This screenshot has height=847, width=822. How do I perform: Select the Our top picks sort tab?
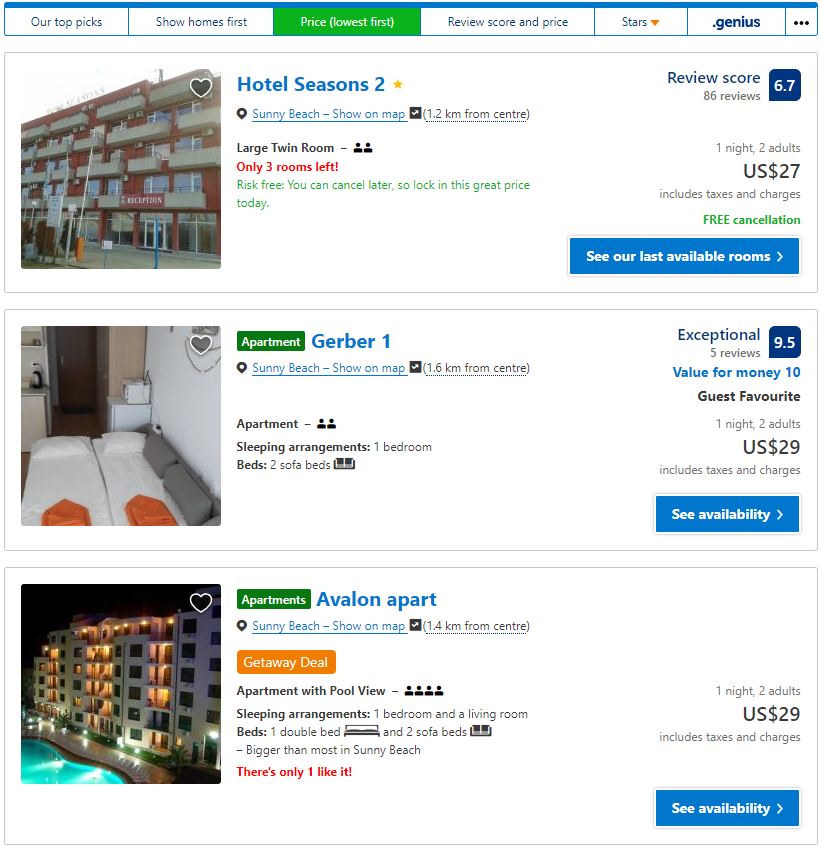point(66,22)
